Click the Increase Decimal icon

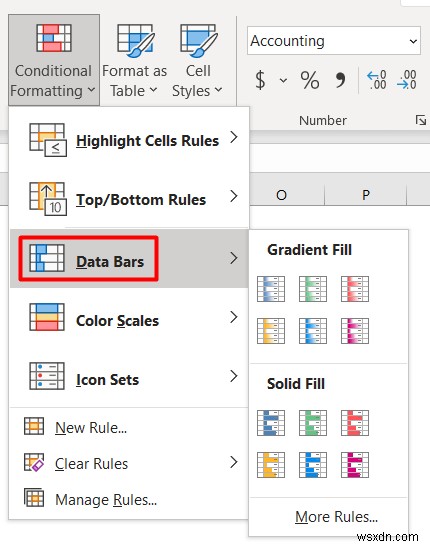point(377,80)
